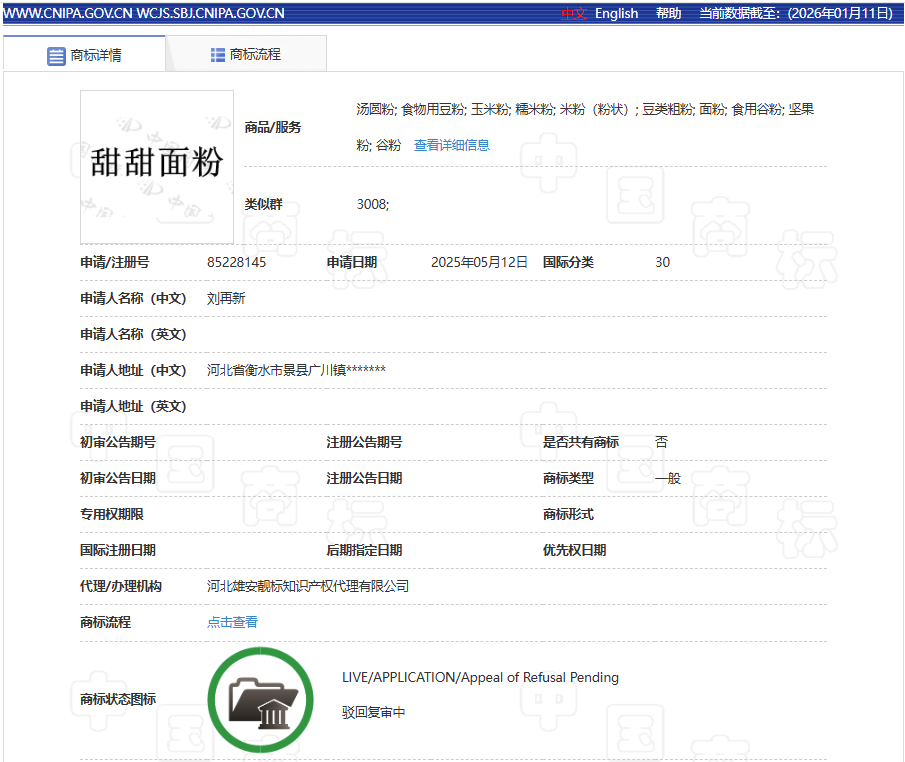Click 点击查看 next to 商标流程

tap(232, 622)
